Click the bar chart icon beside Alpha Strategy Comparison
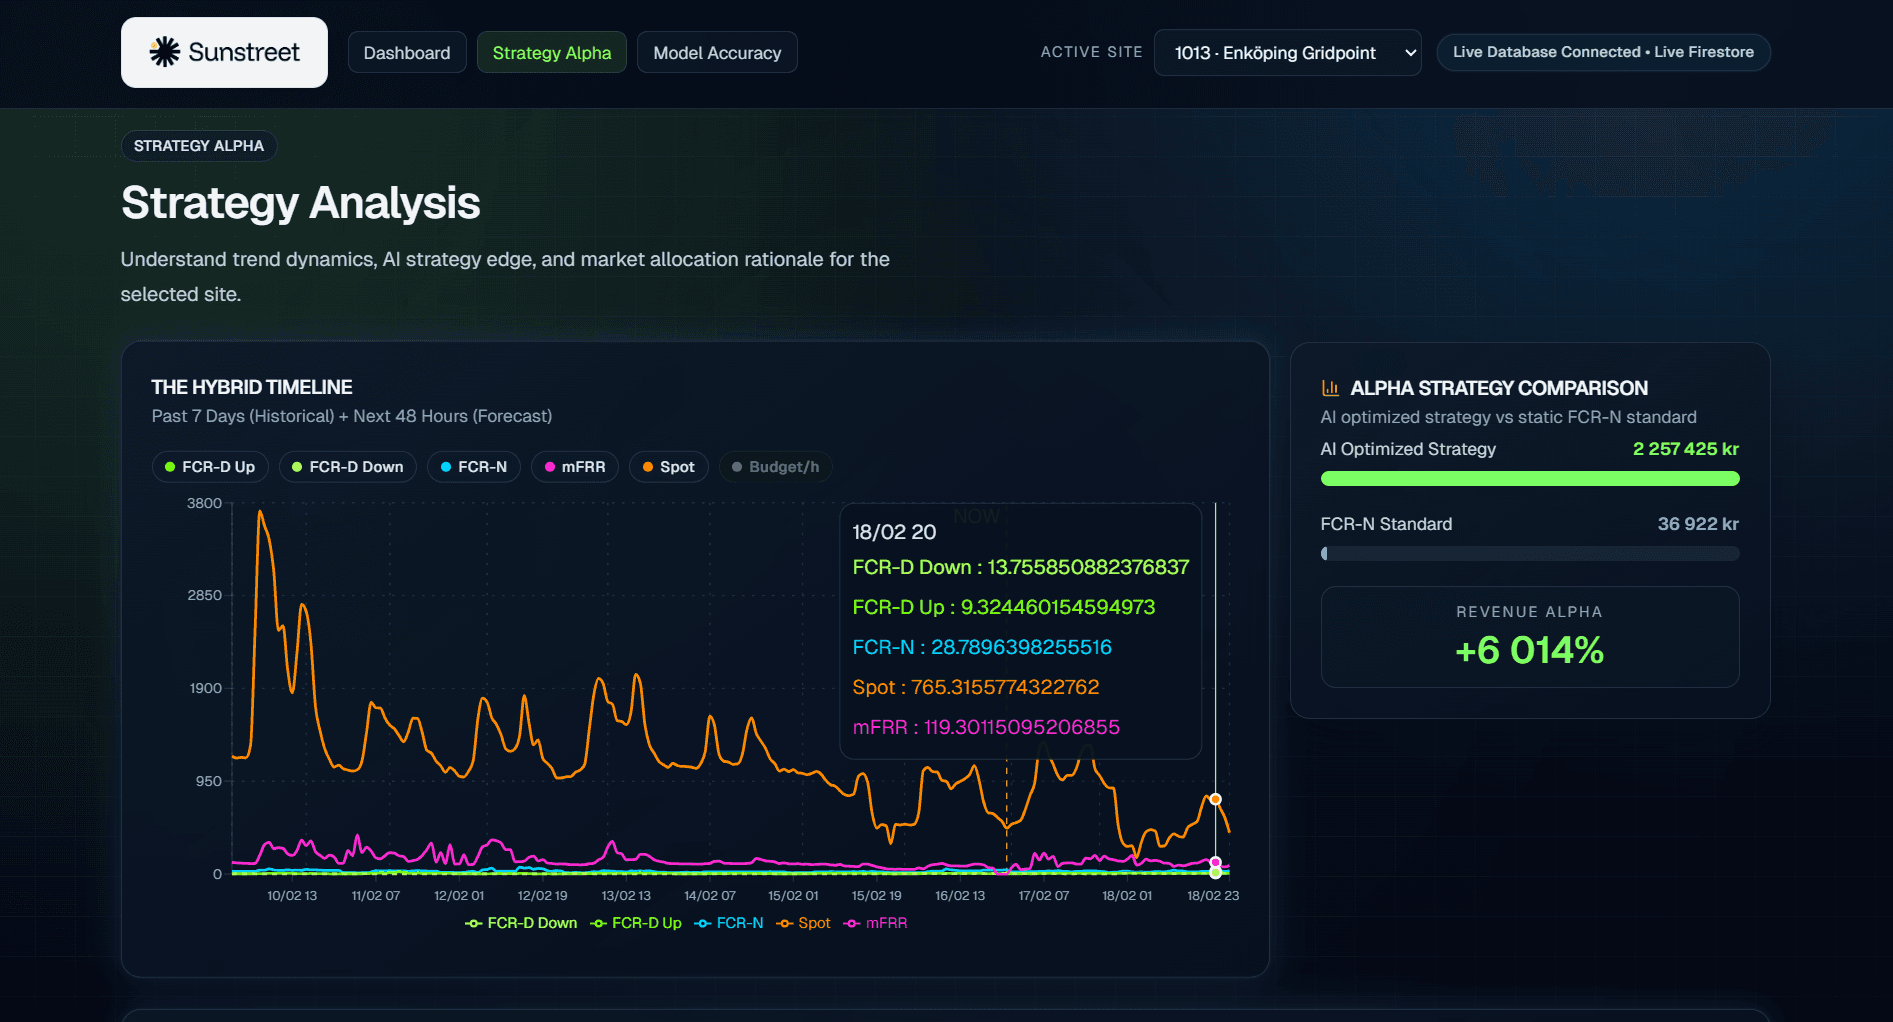 coord(1331,387)
